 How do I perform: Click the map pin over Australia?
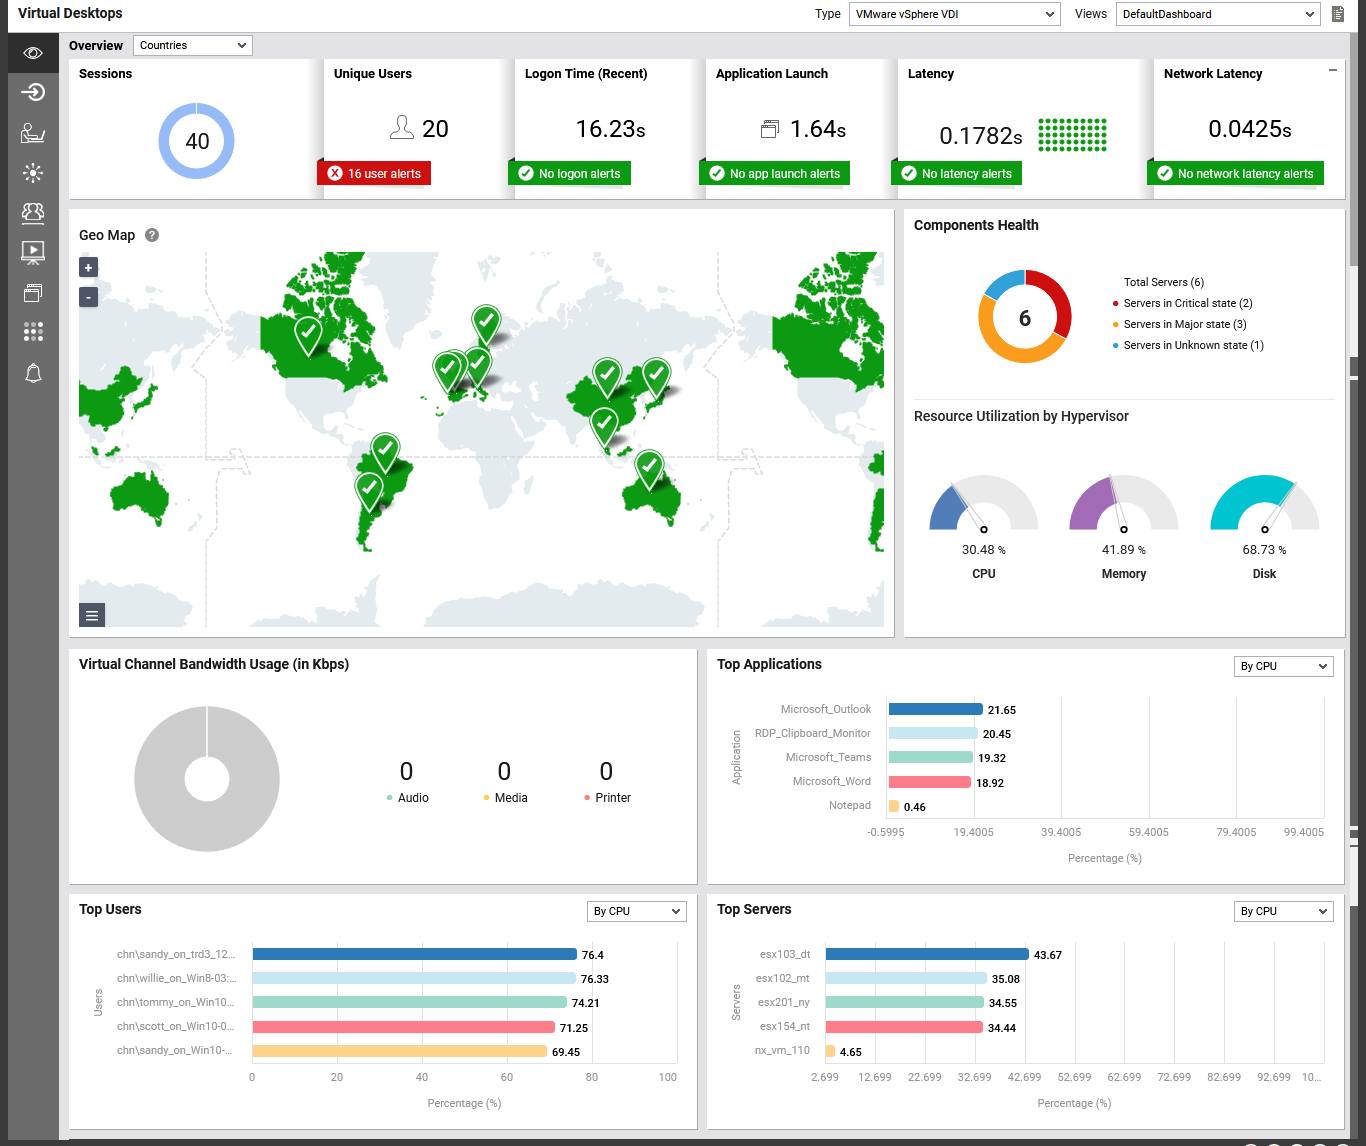click(x=650, y=467)
